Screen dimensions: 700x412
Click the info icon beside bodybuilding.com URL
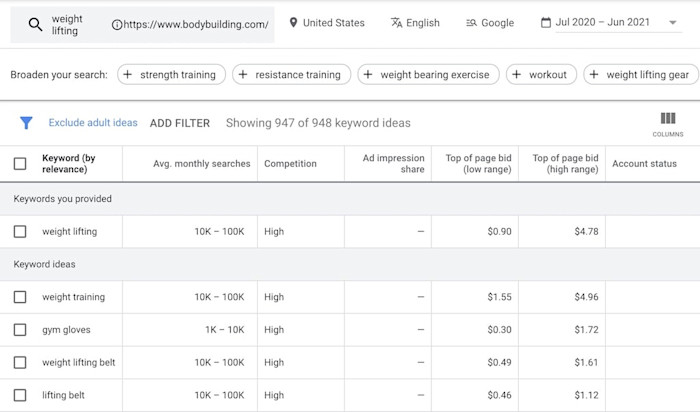tap(119, 24)
